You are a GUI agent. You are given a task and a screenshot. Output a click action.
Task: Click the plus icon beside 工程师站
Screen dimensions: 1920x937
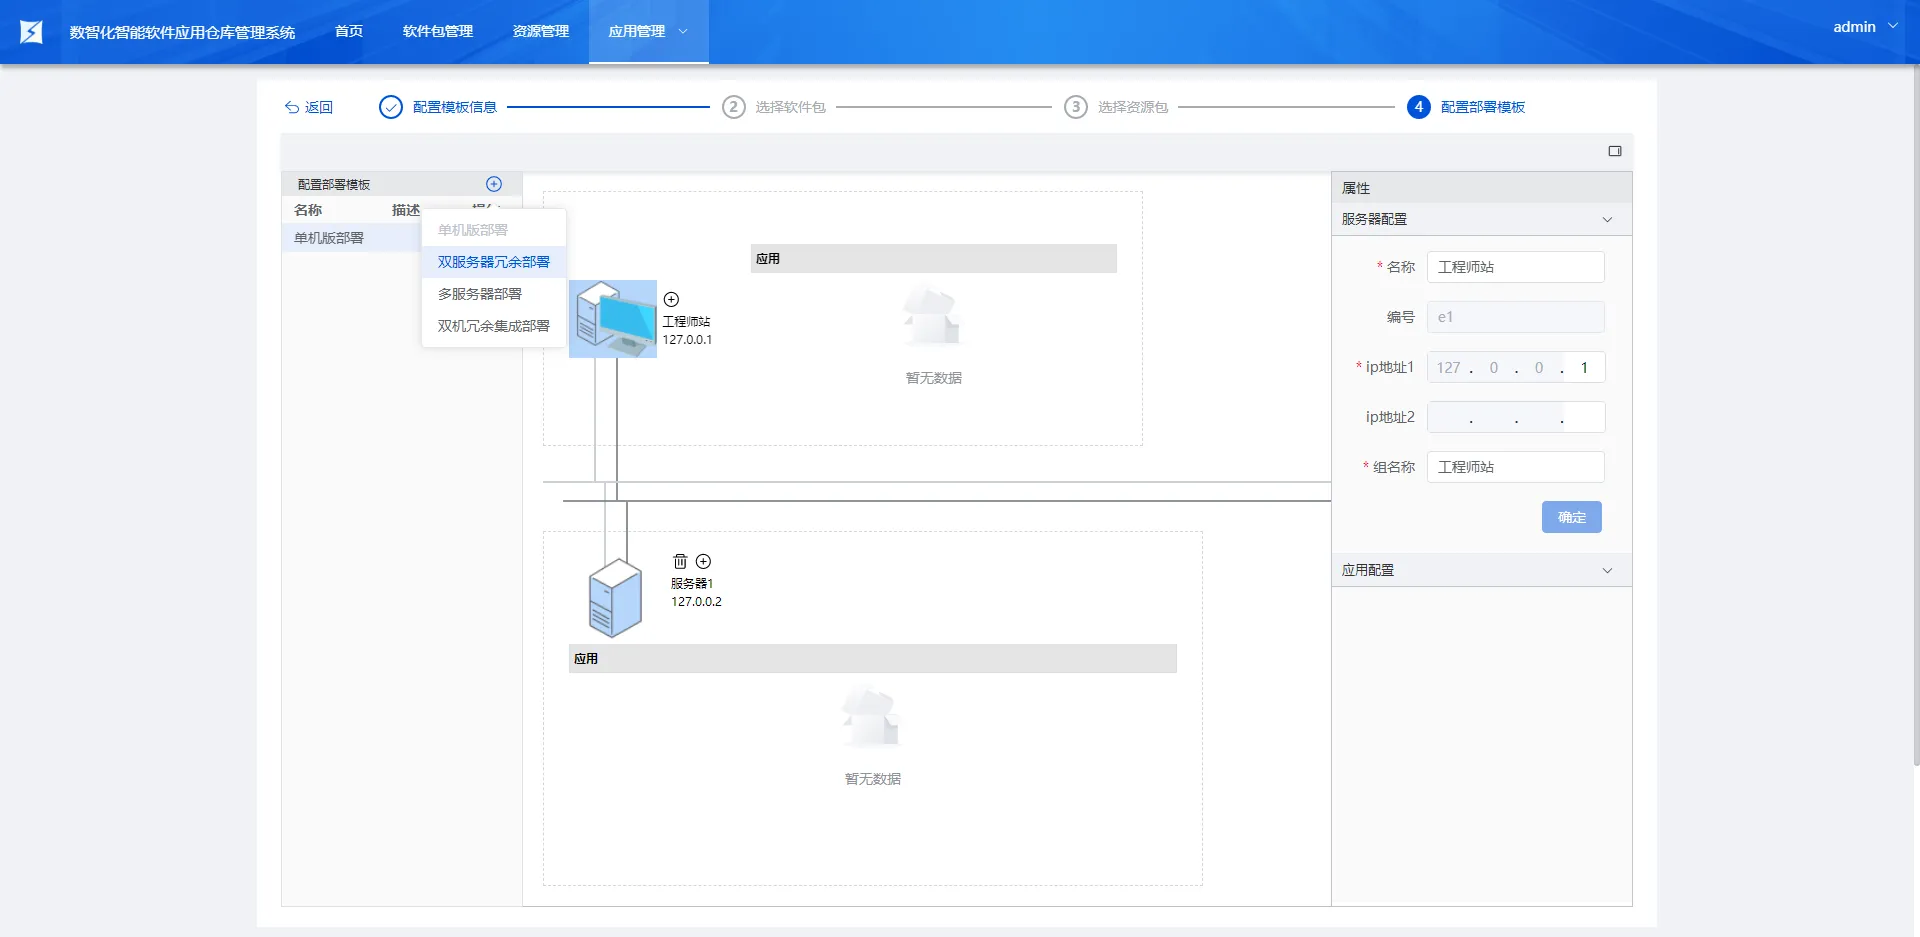click(x=672, y=299)
